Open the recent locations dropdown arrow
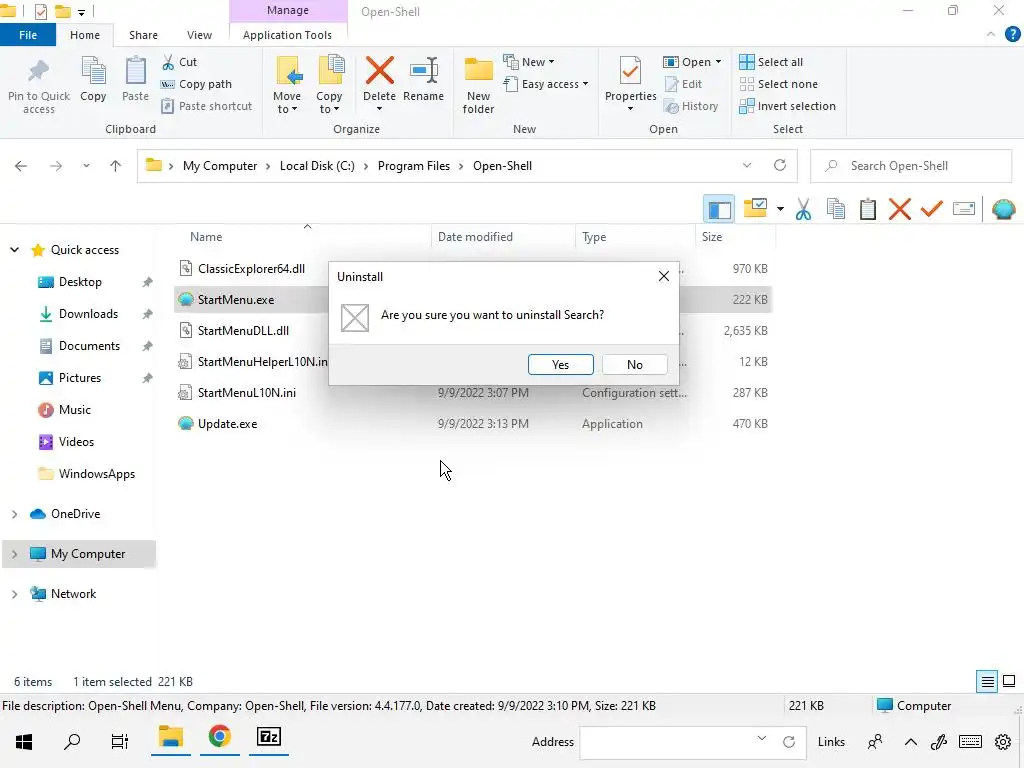 coord(86,166)
